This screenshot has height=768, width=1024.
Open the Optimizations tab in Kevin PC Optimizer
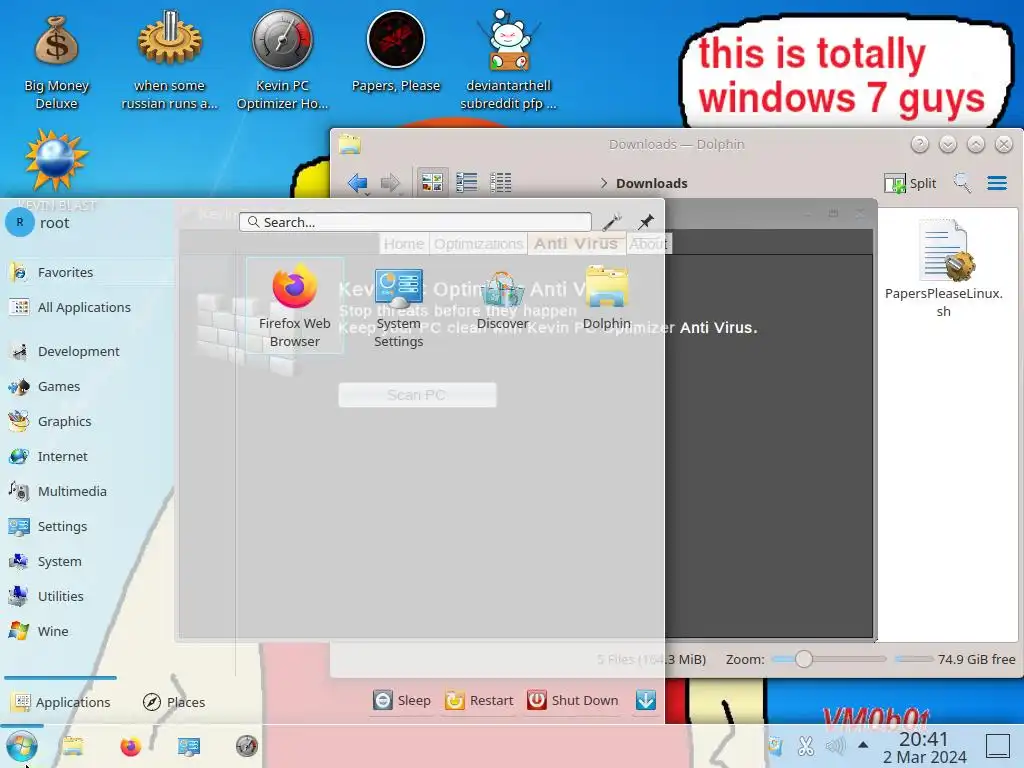pos(478,244)
